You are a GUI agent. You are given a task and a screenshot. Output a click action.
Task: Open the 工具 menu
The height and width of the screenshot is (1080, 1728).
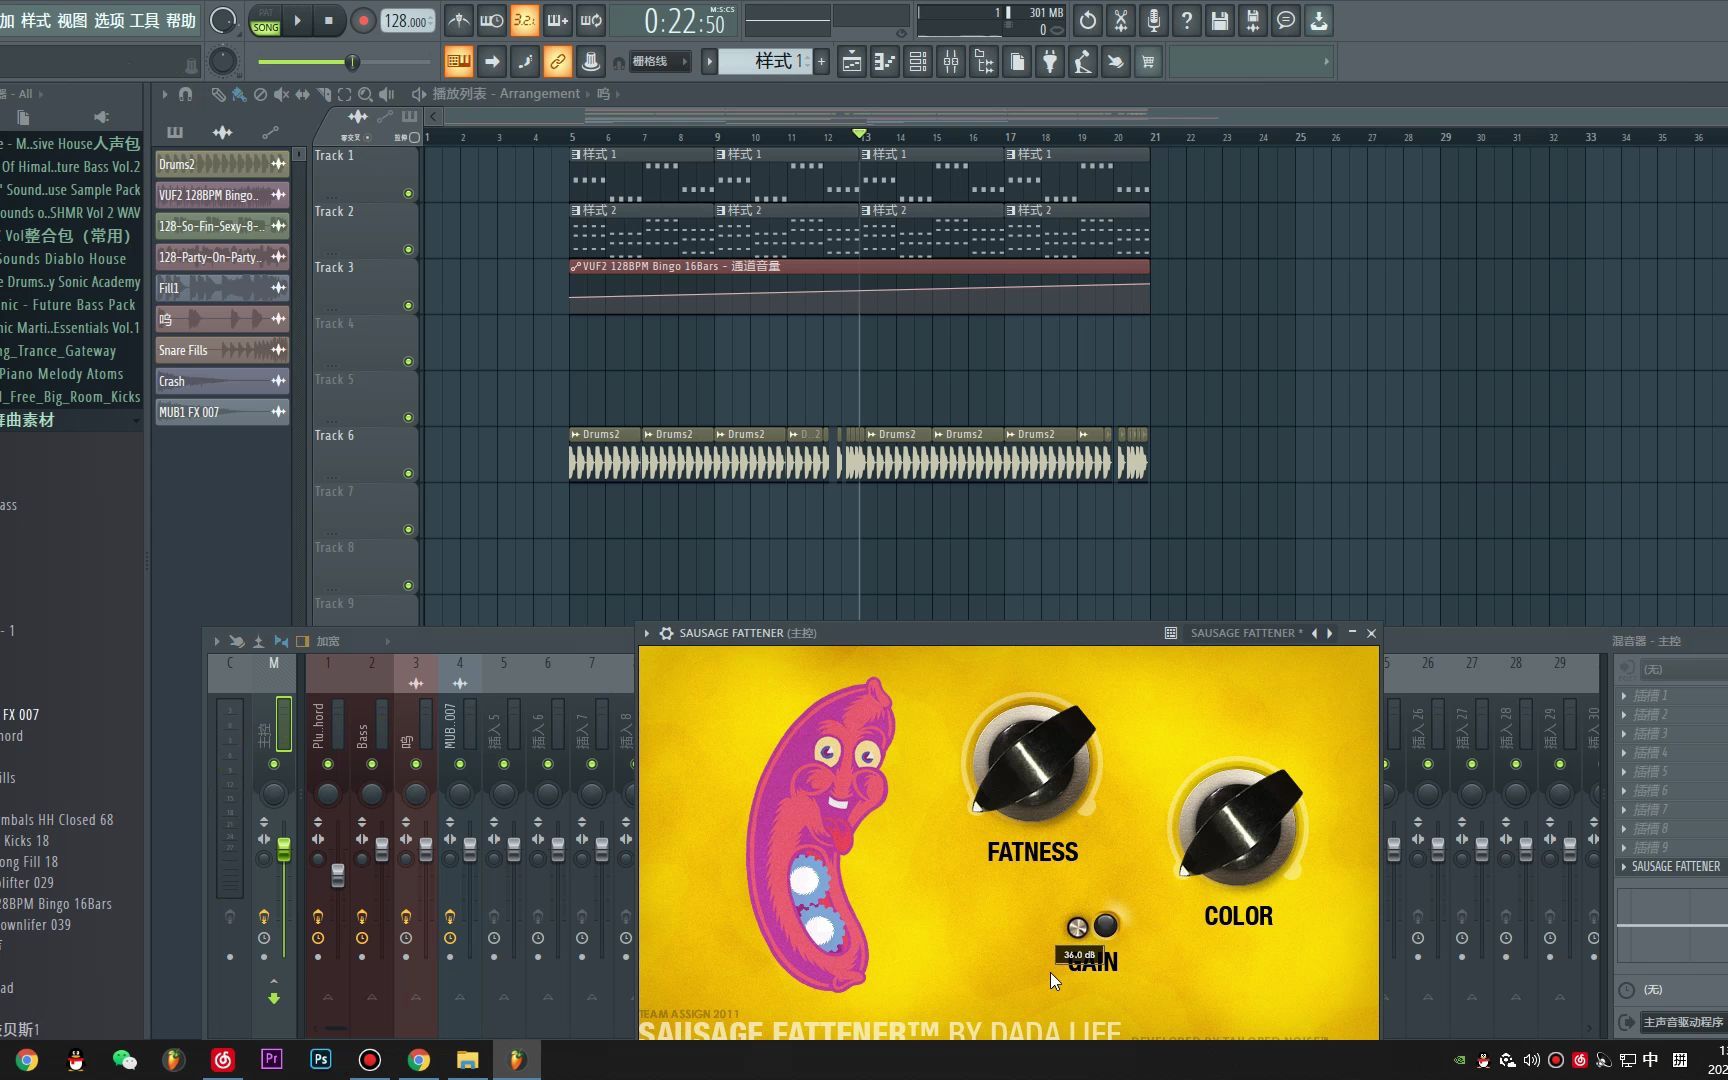click(145, 20)
